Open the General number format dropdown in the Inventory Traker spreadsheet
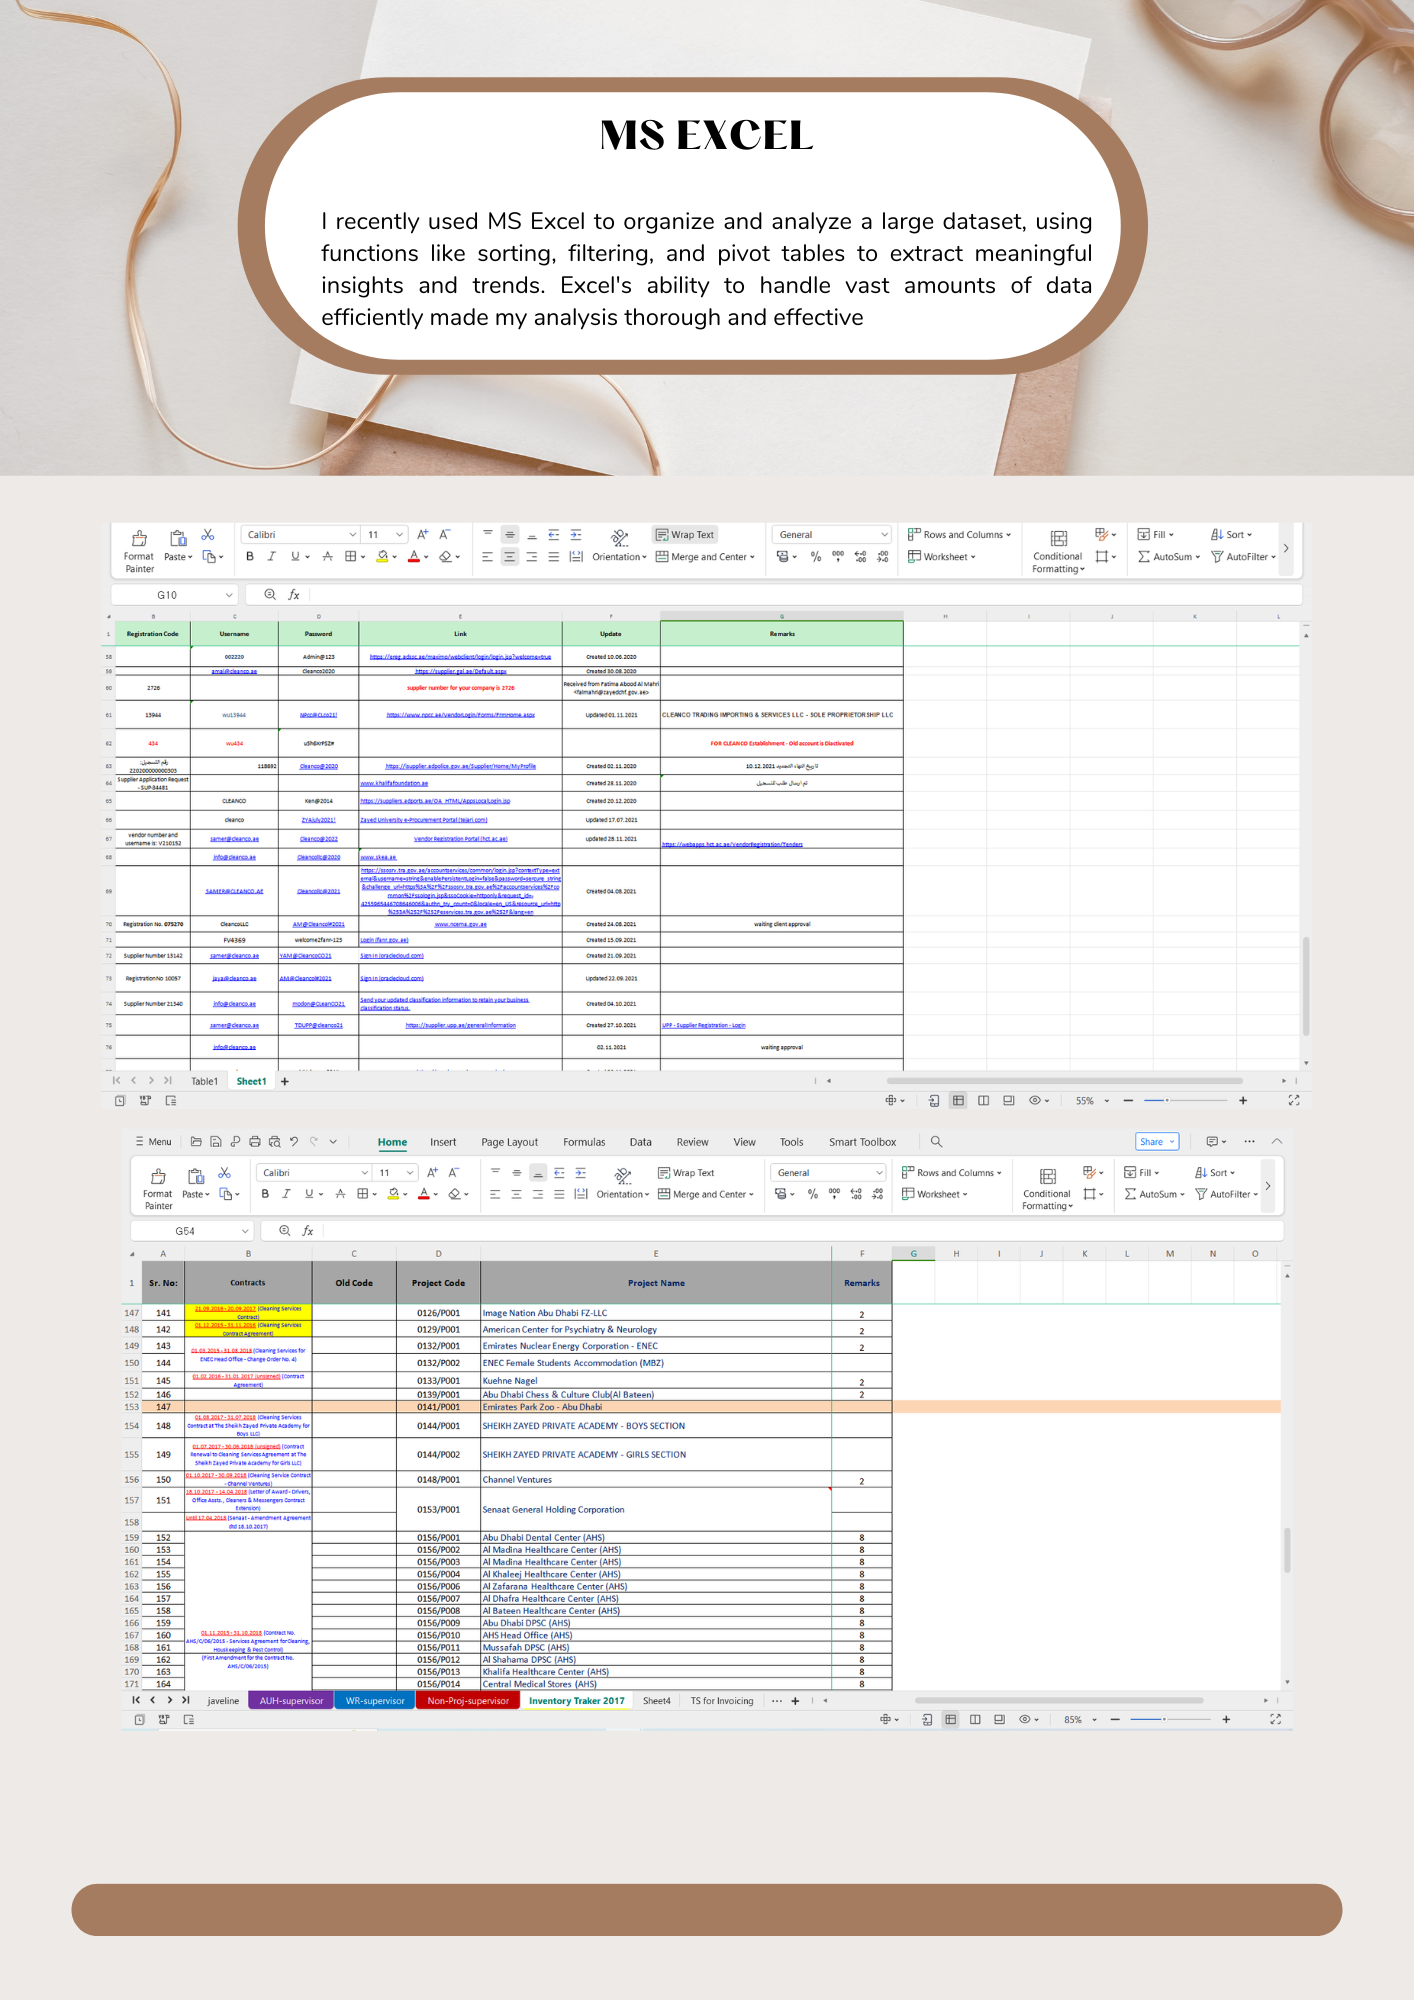 pyautogui.click(x=879, y=1172)
